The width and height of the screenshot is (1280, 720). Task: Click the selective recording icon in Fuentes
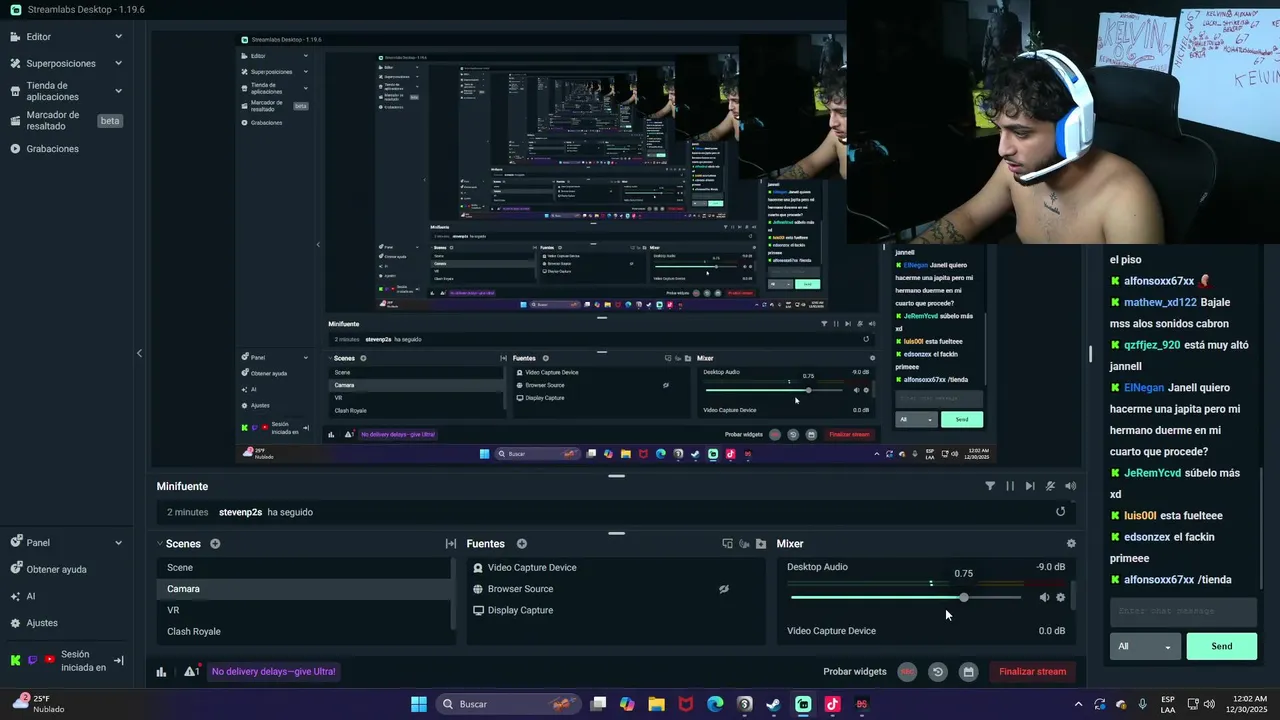tap(744, 544)
